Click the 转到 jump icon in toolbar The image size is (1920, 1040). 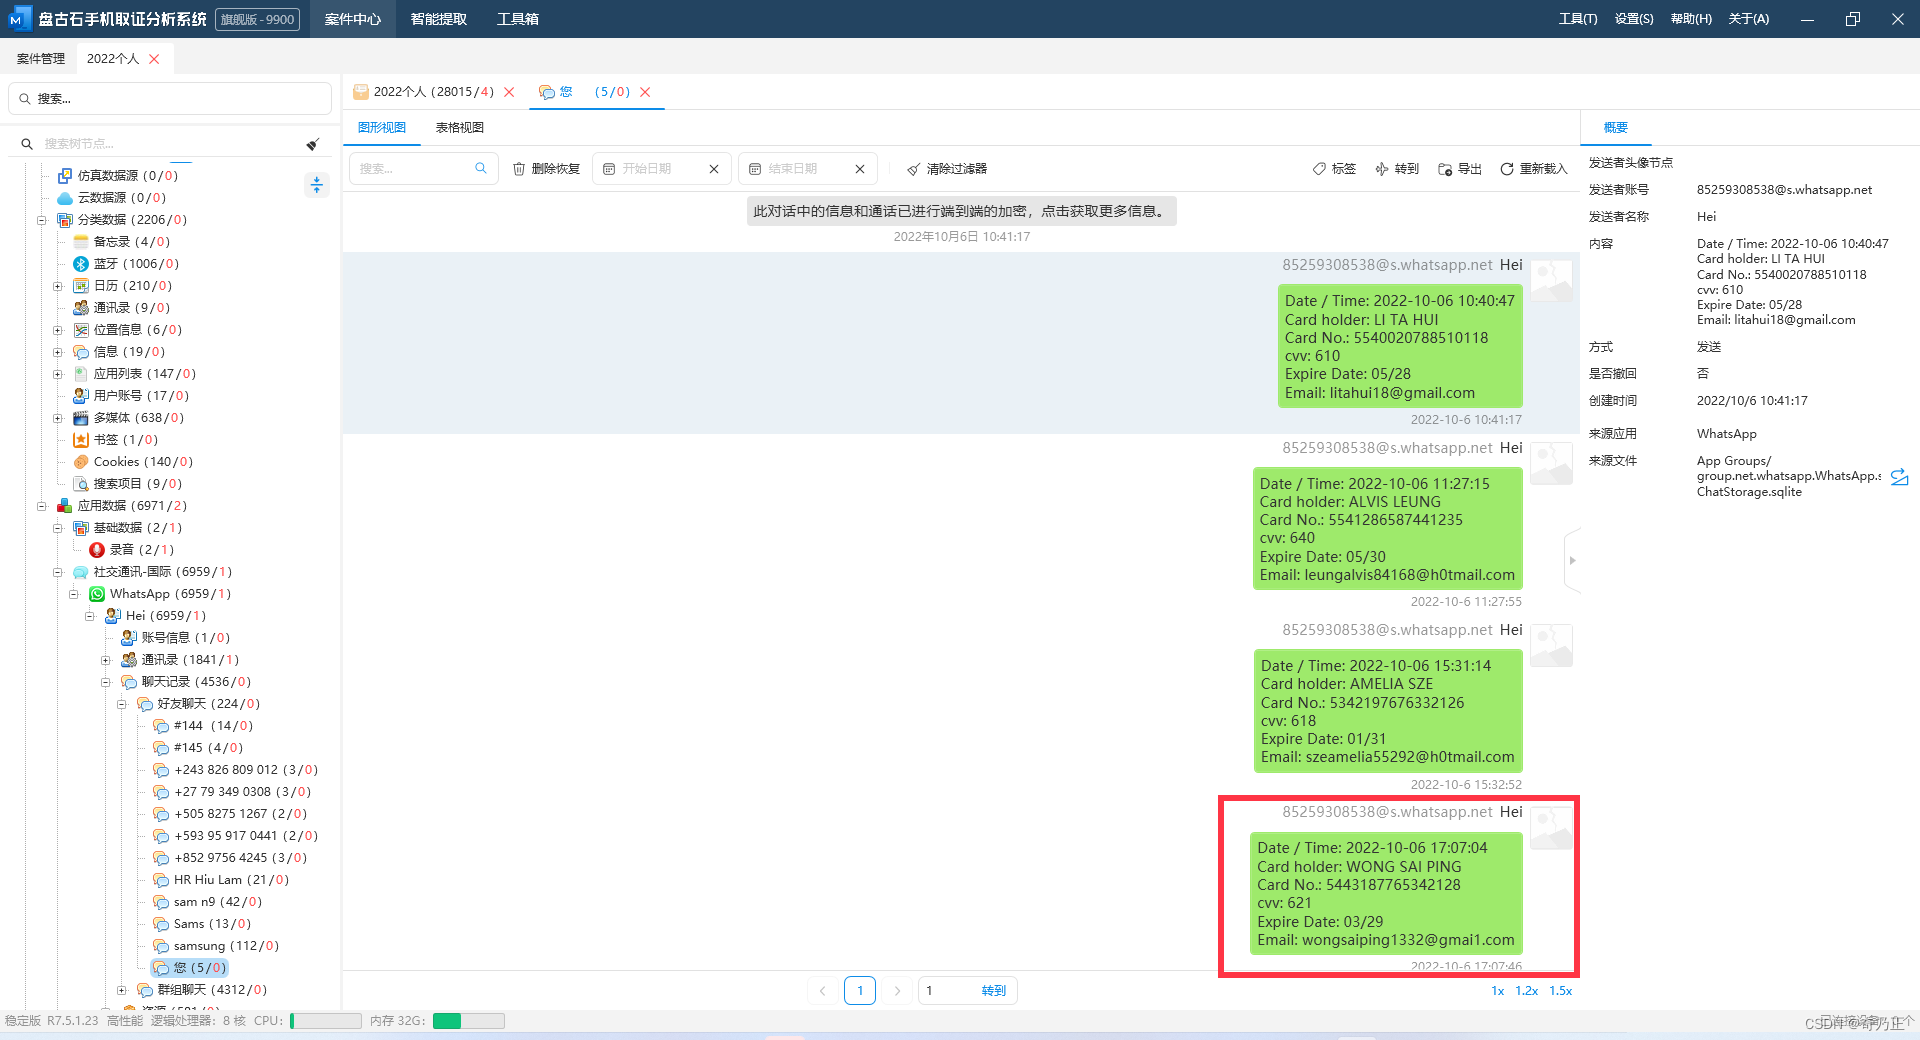1382,169
